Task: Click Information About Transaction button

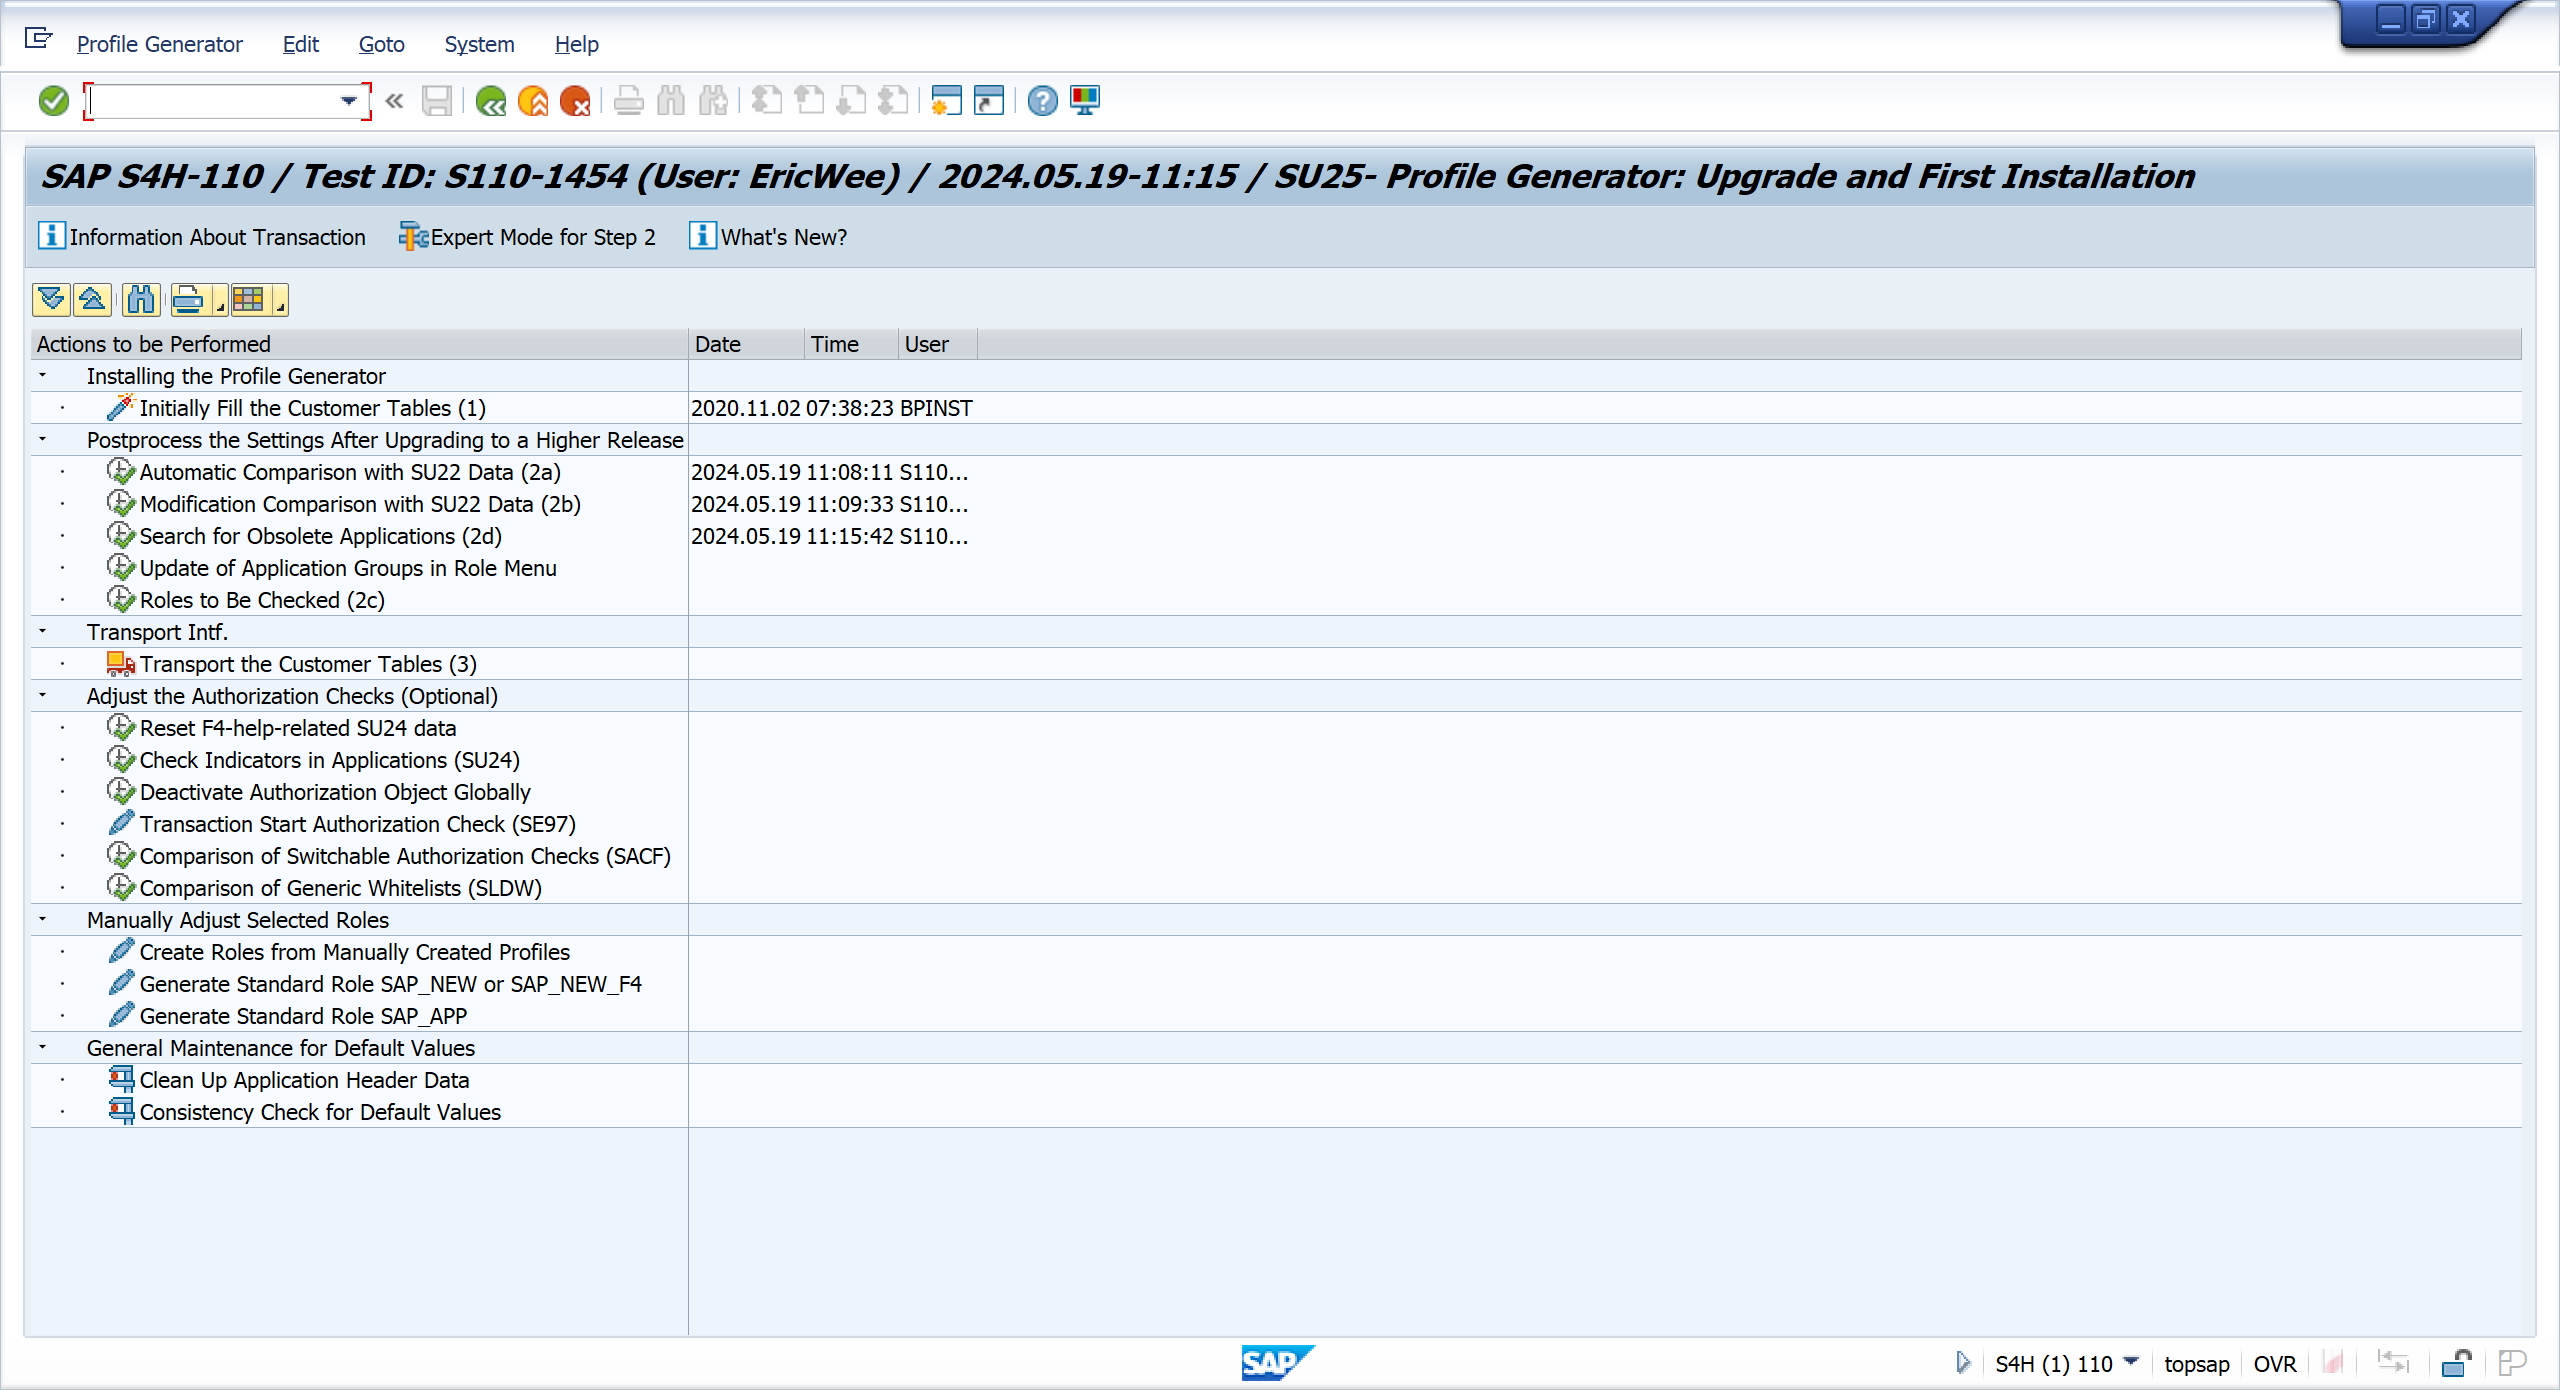Action: (x=202, y=237)
